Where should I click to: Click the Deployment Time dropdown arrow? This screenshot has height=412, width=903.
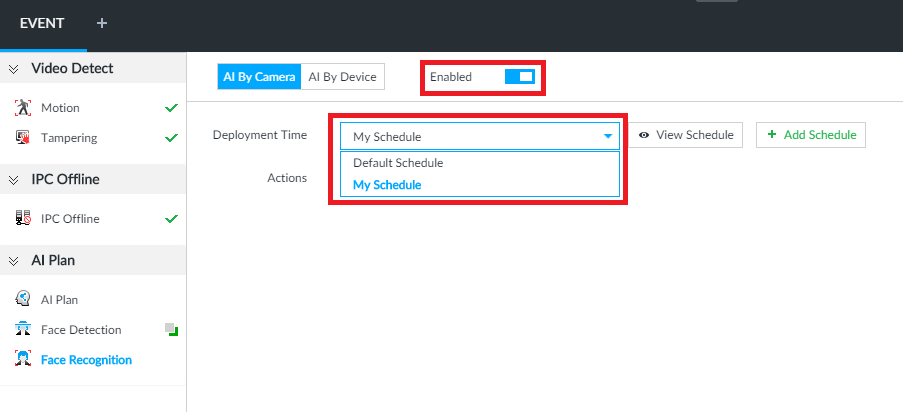pyautogui.click(x=607, y=136)
